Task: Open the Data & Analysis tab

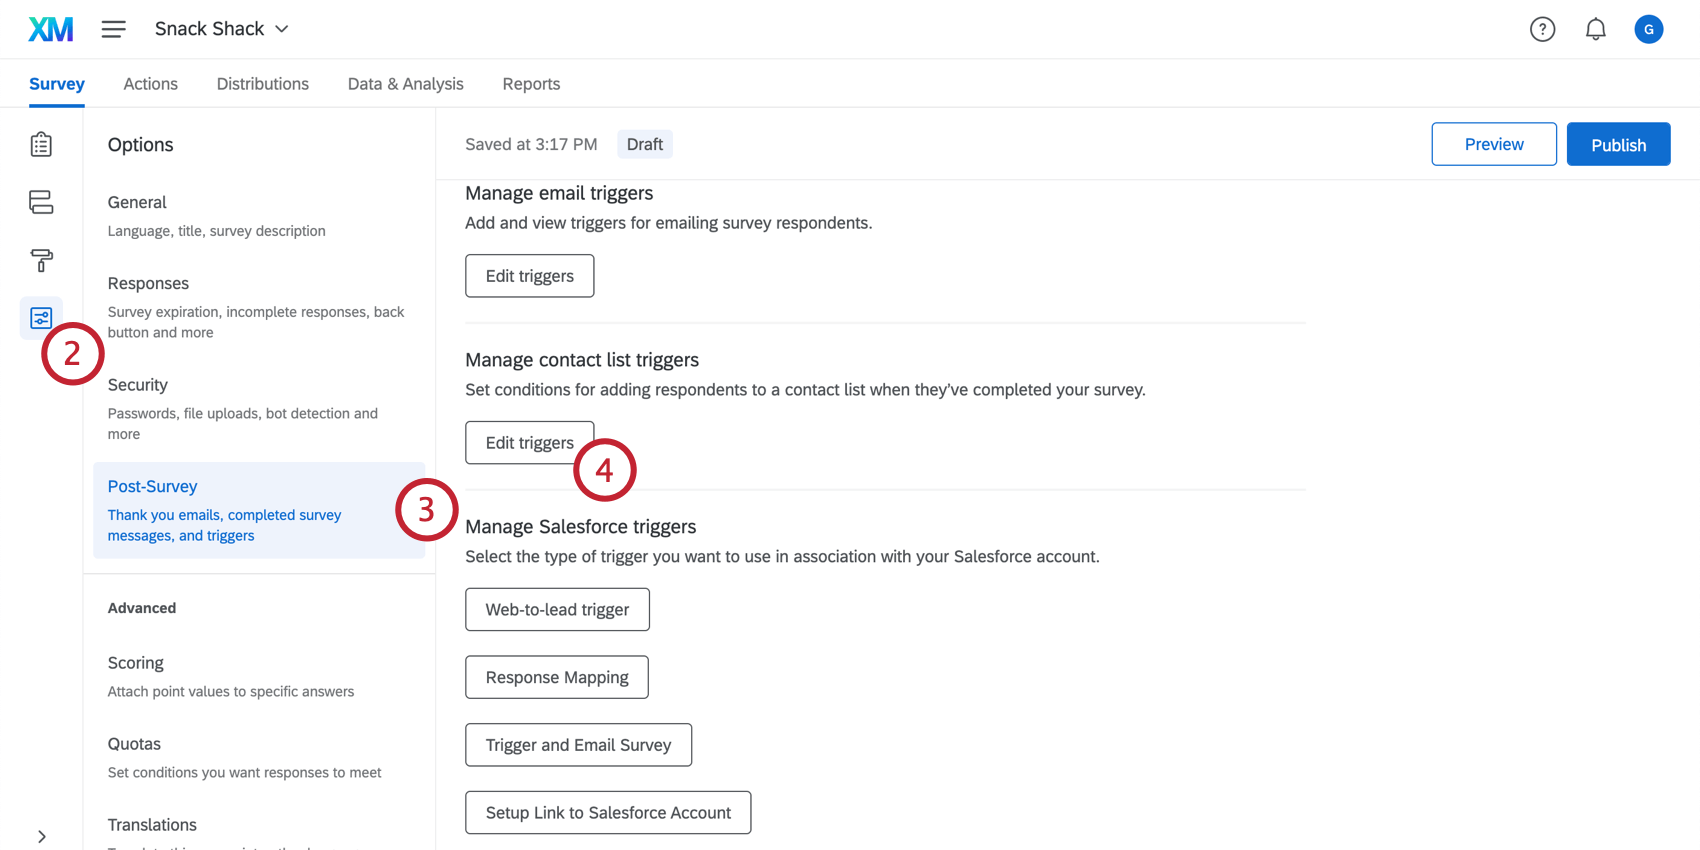Action: 405,83
